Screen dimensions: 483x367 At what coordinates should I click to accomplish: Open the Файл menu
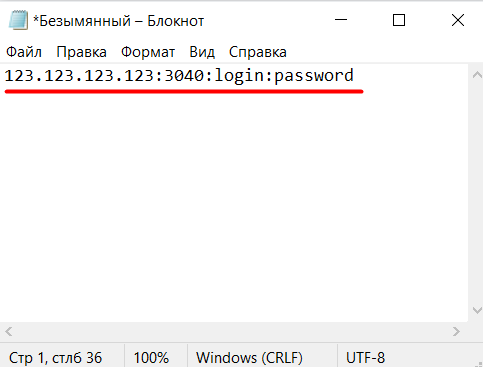coord(24,52)
